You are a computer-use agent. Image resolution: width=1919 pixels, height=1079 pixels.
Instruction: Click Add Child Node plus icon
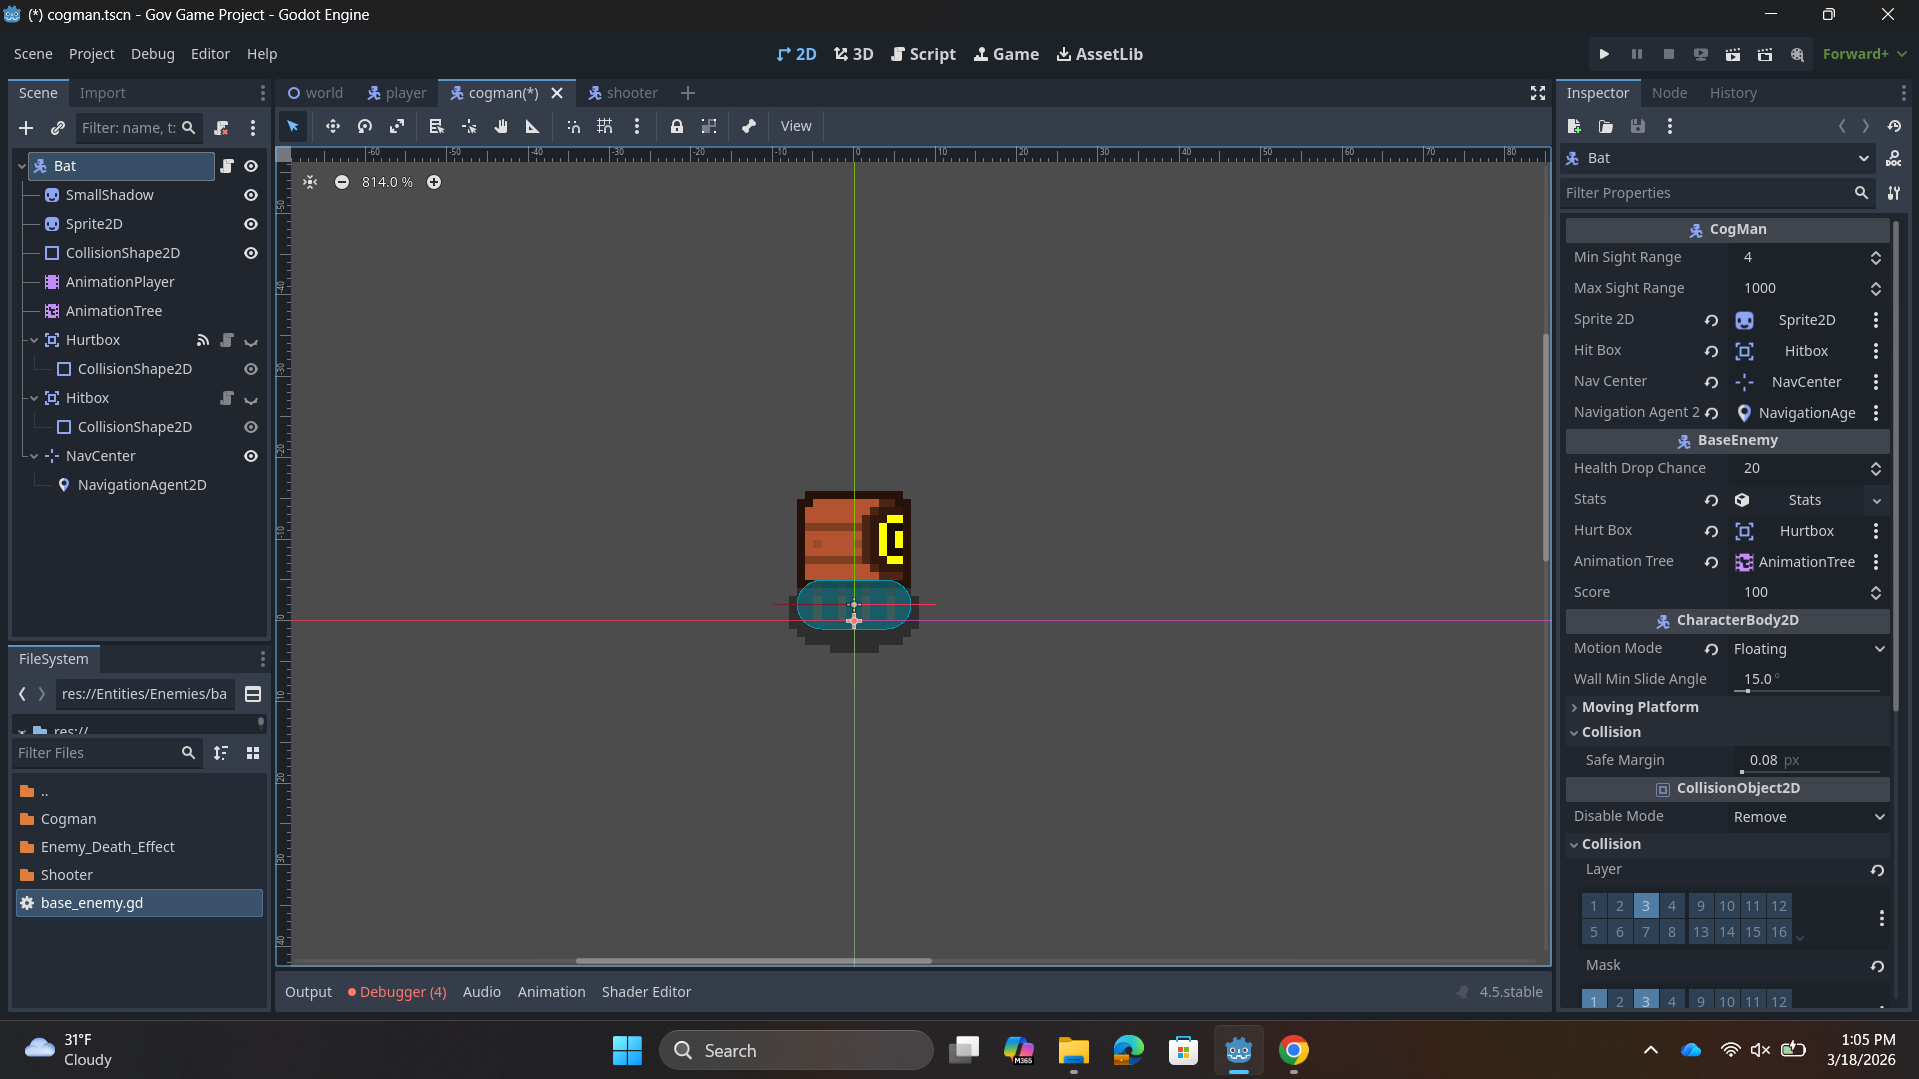coord(26,128)
